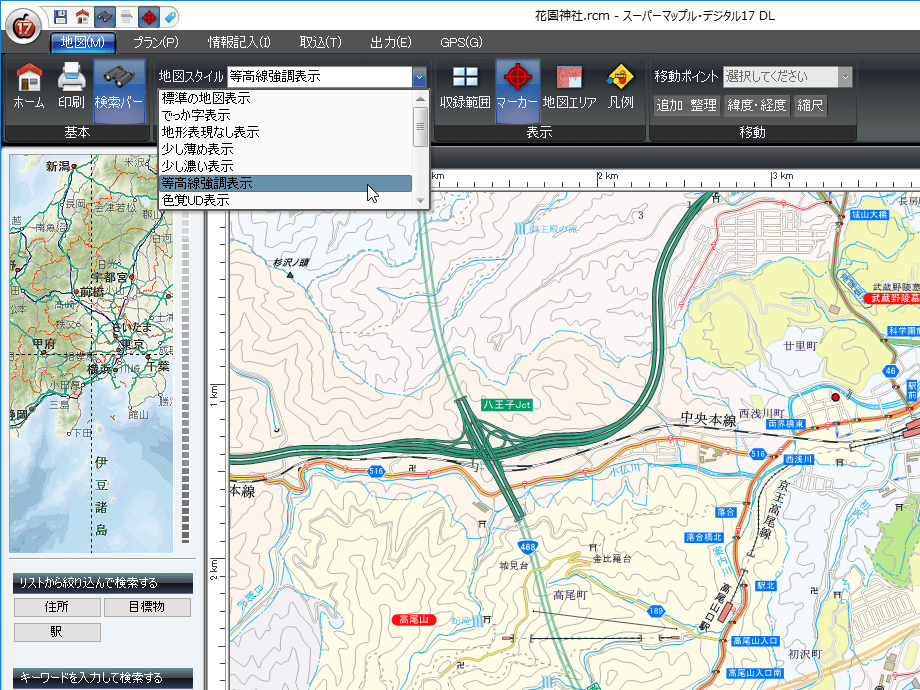Toggle the small binoculars icon in quick access toolbar
Viewport: 920px width, 690px height.
click(104, 17)
